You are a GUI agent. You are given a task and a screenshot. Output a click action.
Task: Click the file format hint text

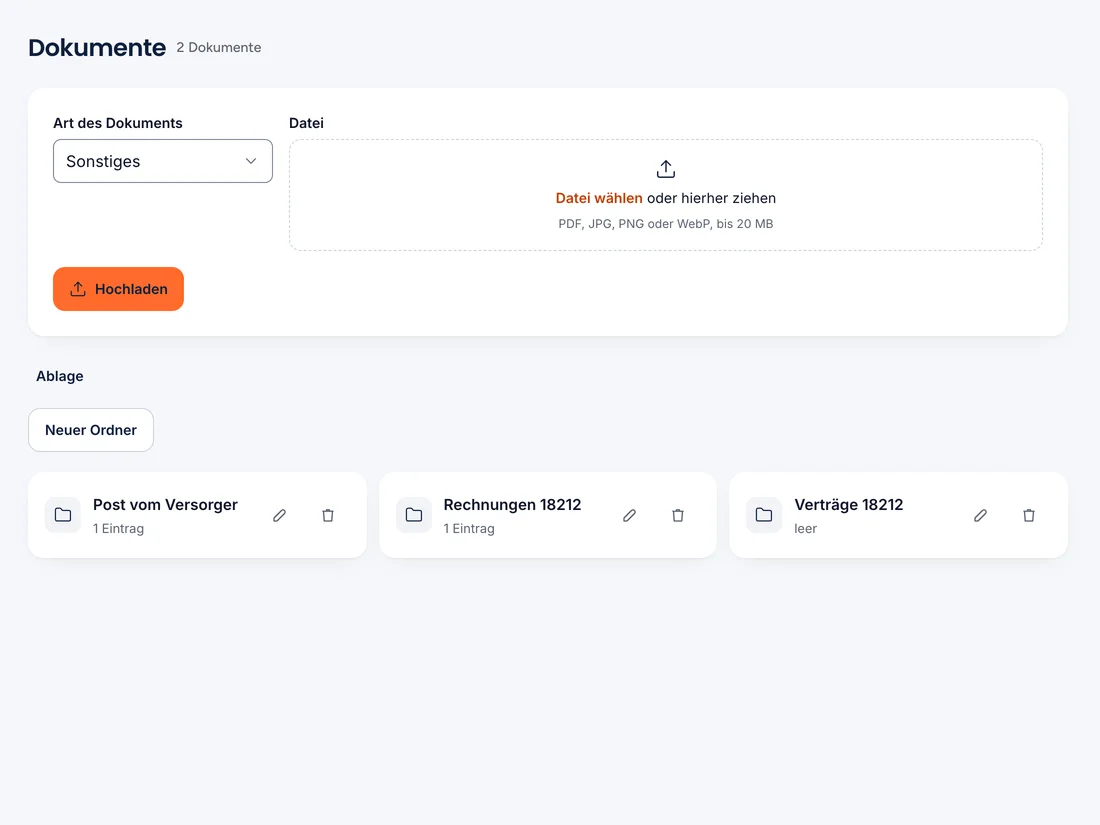click(666, 224)
